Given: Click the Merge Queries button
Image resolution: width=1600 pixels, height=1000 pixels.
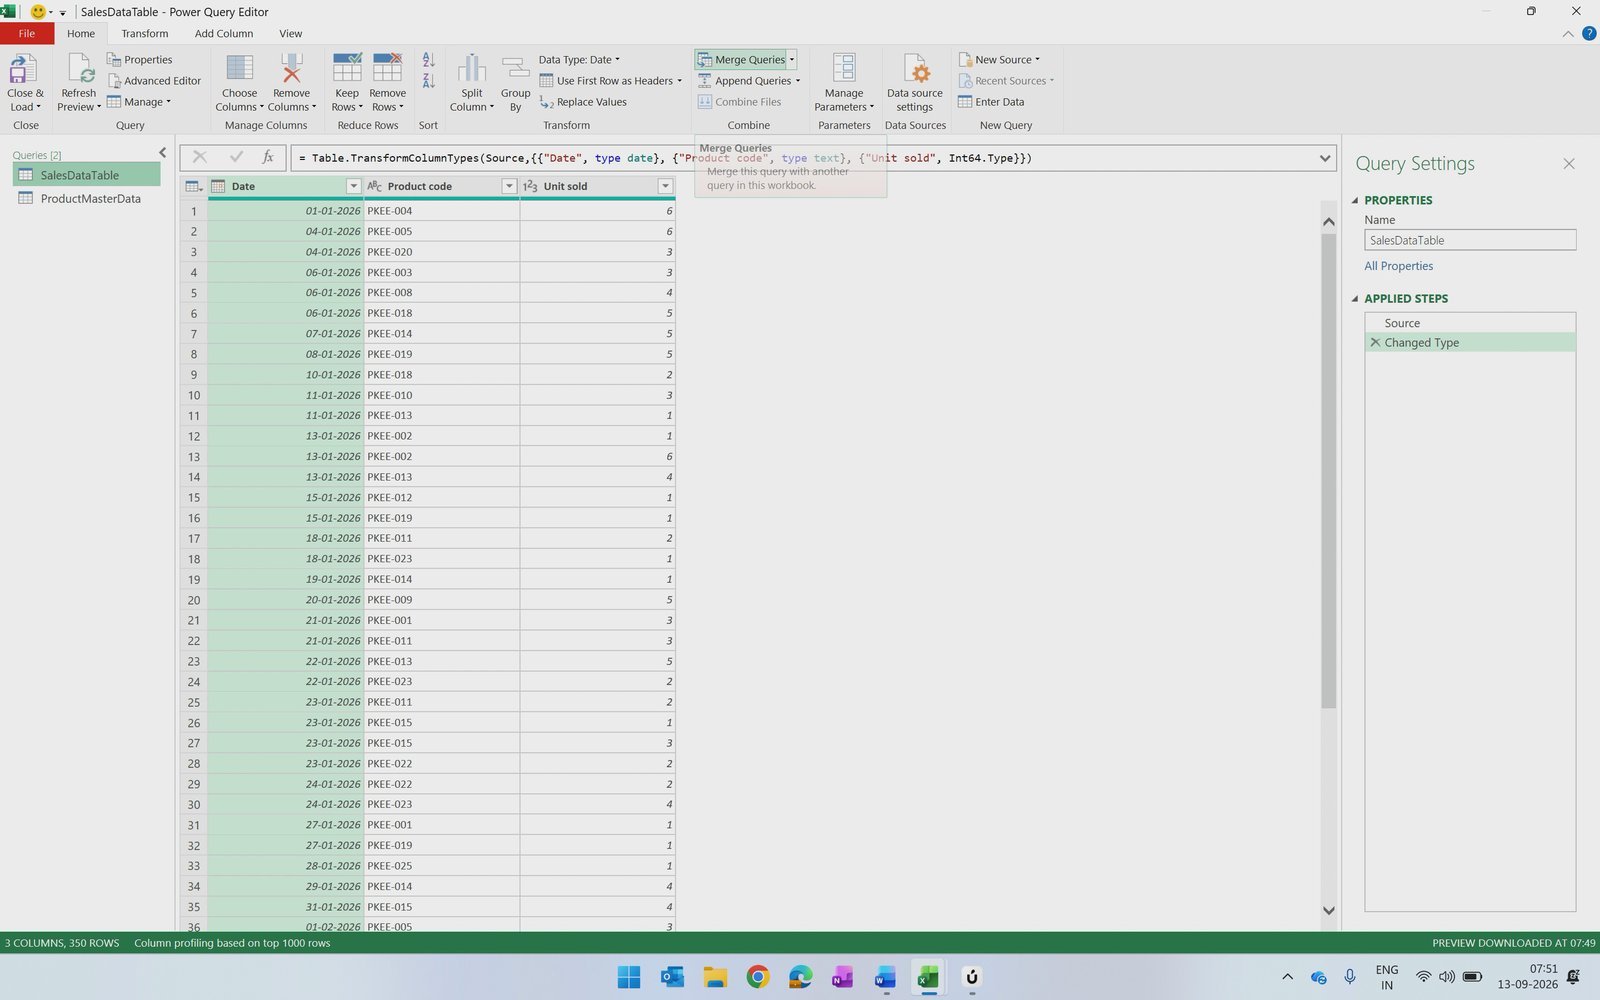Looking at the screenshot, I should click(x=741, y=60).
